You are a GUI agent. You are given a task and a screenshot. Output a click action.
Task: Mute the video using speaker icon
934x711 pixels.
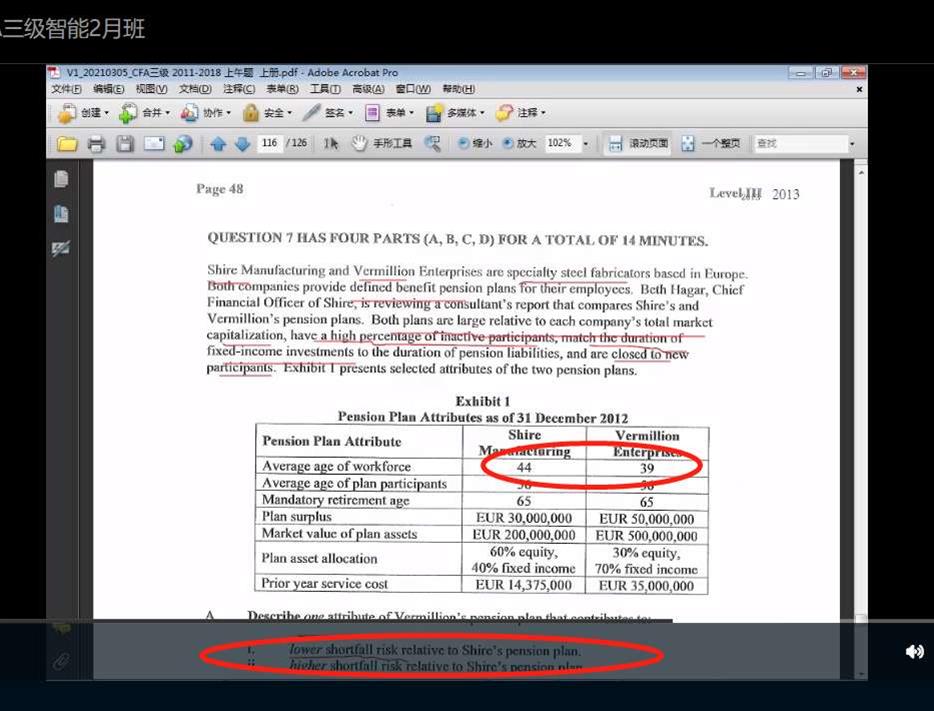click(914, 652)
